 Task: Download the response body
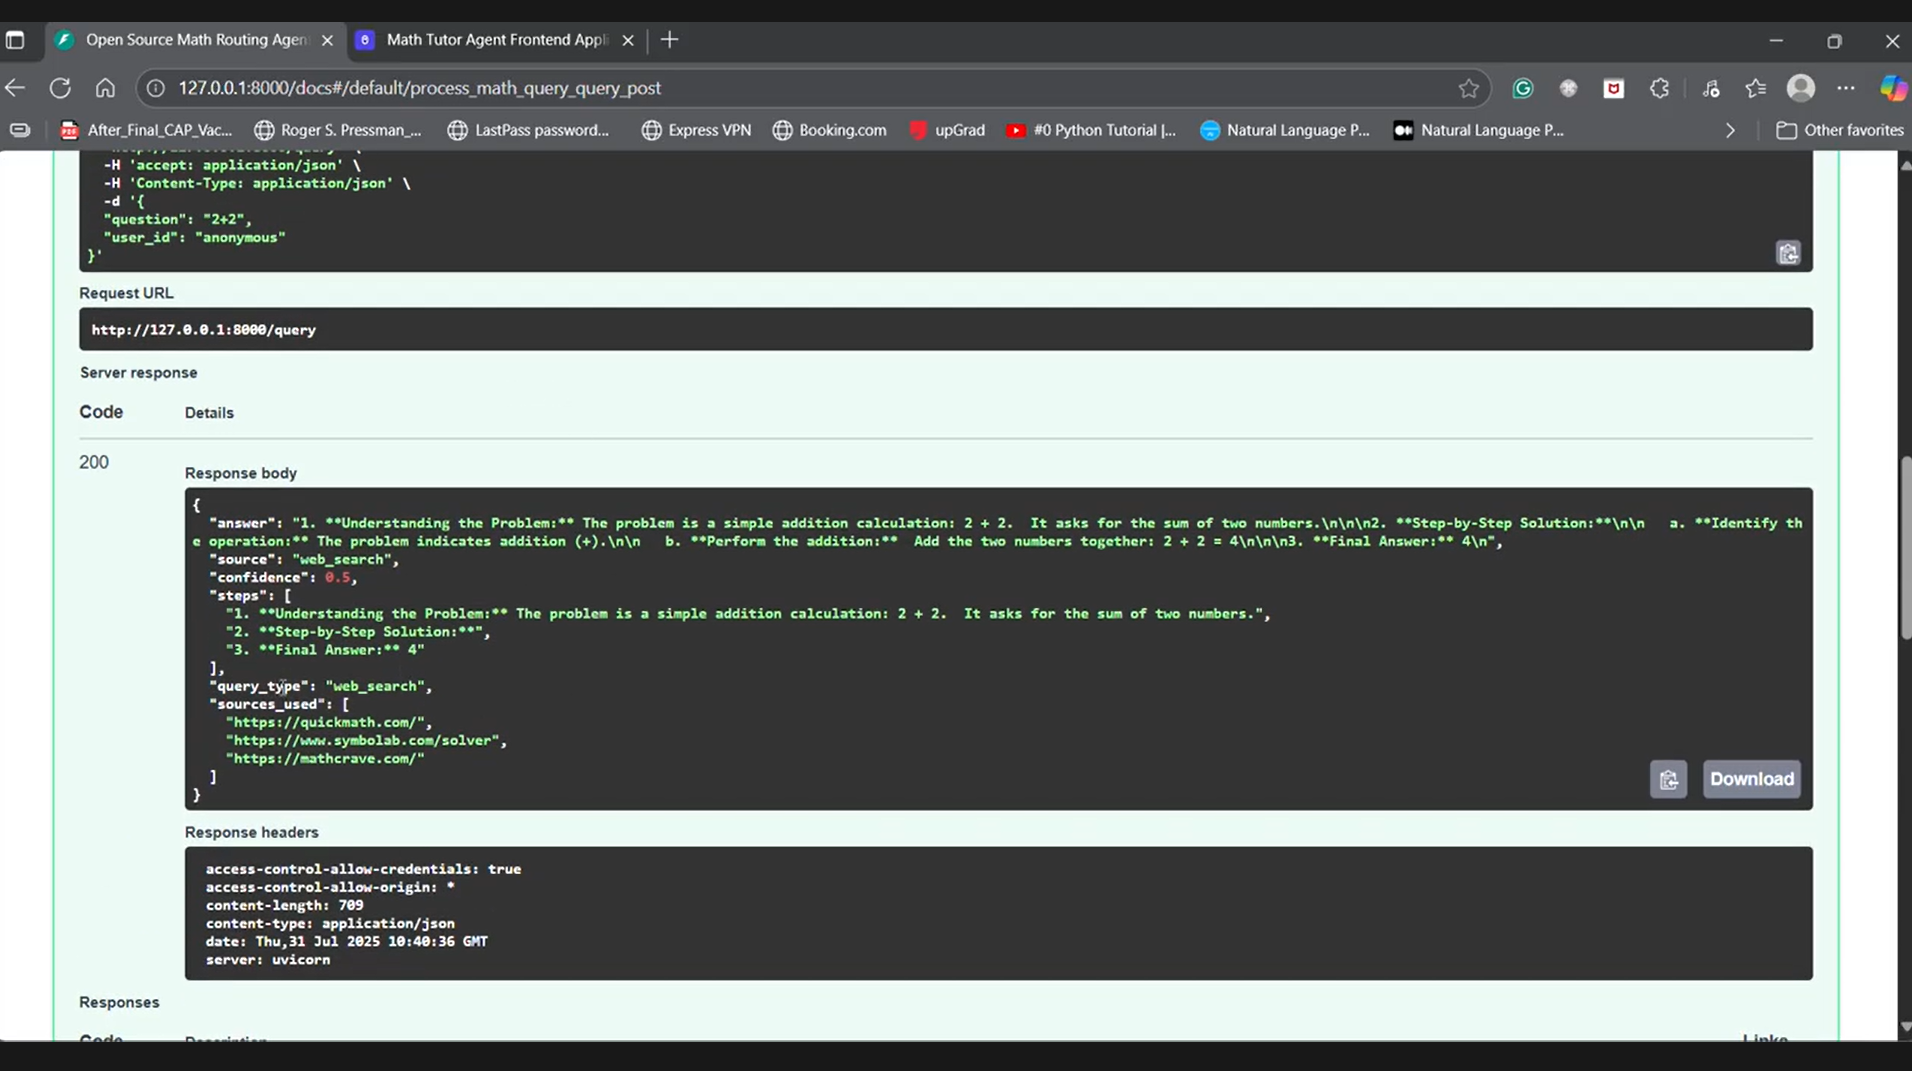pos(1752,779)
